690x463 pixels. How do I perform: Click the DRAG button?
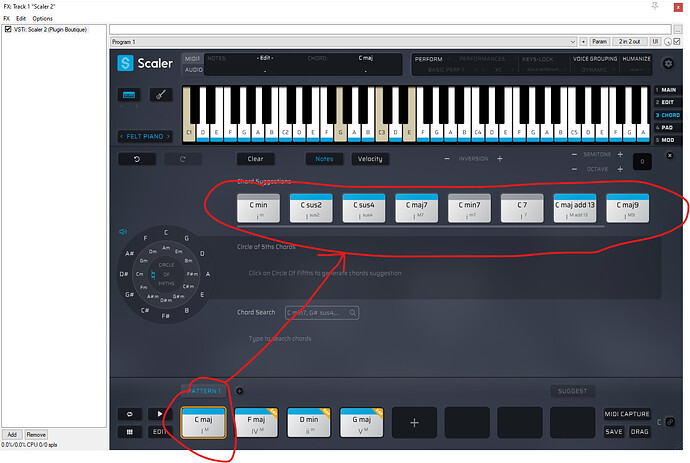(639, 432)
